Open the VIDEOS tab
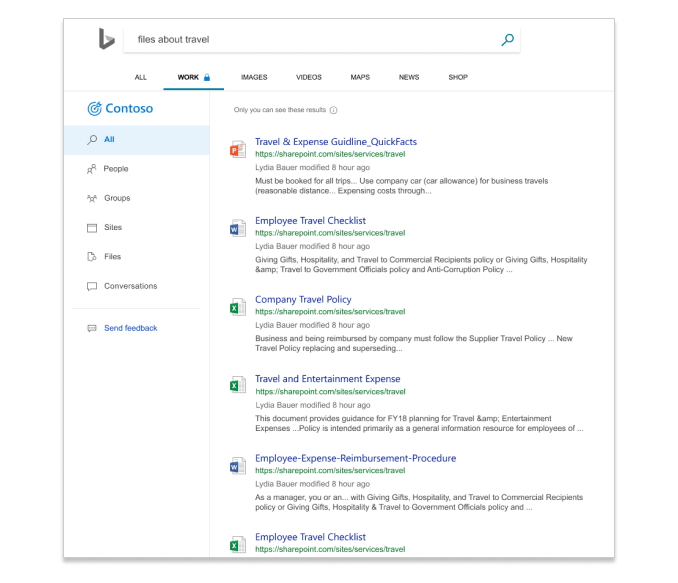The width and height of the screenshot is (678, 583). click(x=309, y=77)
